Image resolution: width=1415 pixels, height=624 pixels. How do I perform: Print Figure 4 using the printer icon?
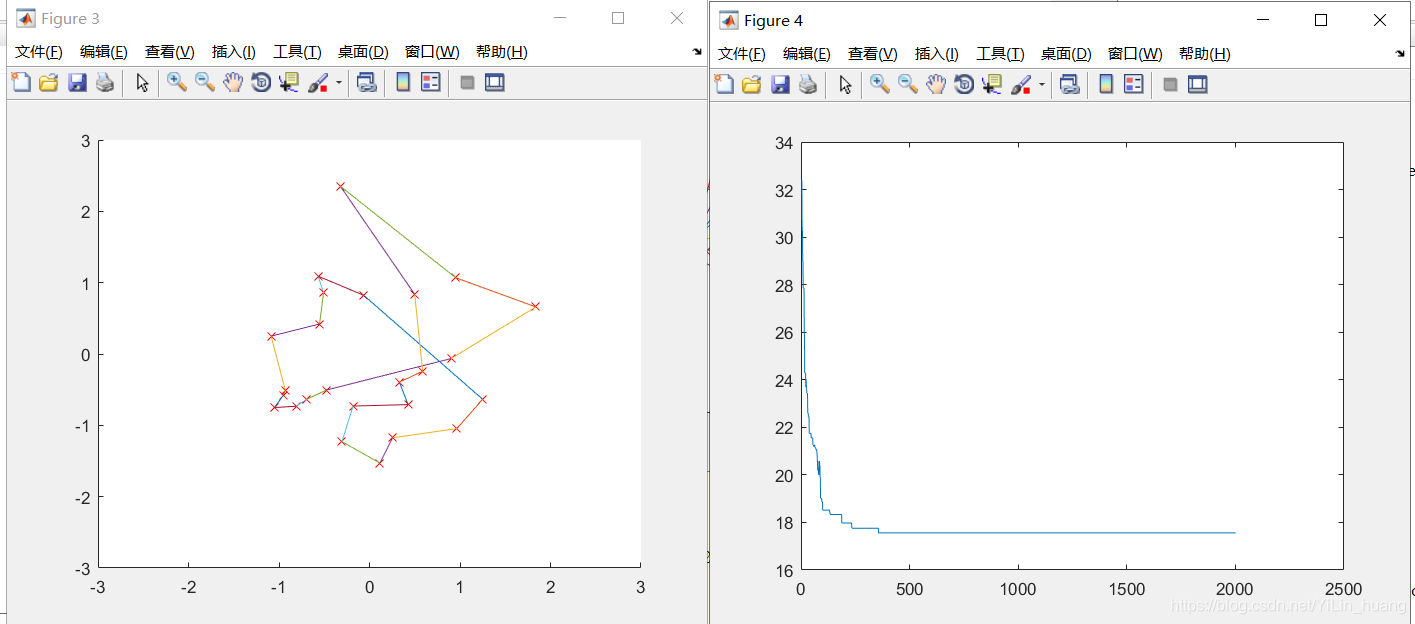click(x=808, y=85)
